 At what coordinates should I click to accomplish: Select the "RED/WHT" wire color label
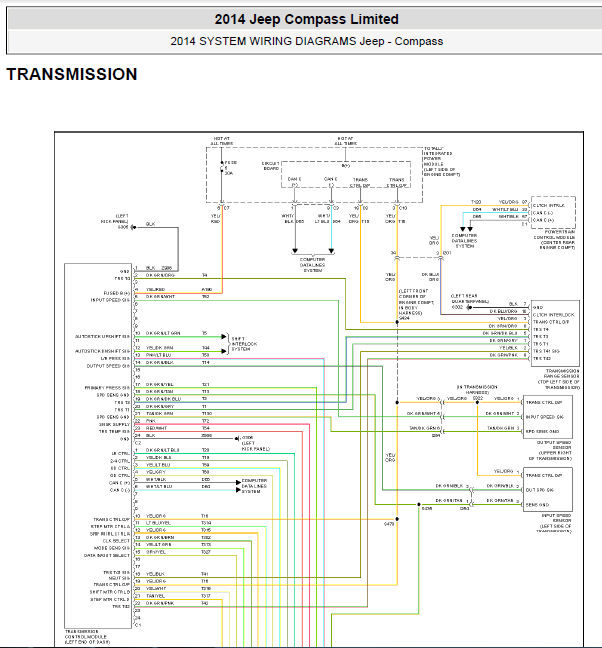pos(156,429)
